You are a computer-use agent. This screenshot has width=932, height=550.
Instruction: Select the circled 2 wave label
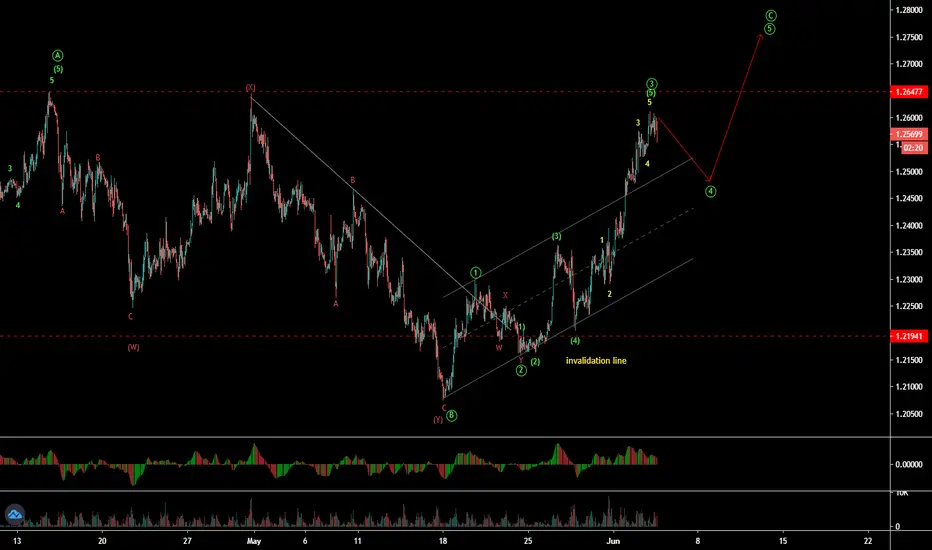coord(521,370)
